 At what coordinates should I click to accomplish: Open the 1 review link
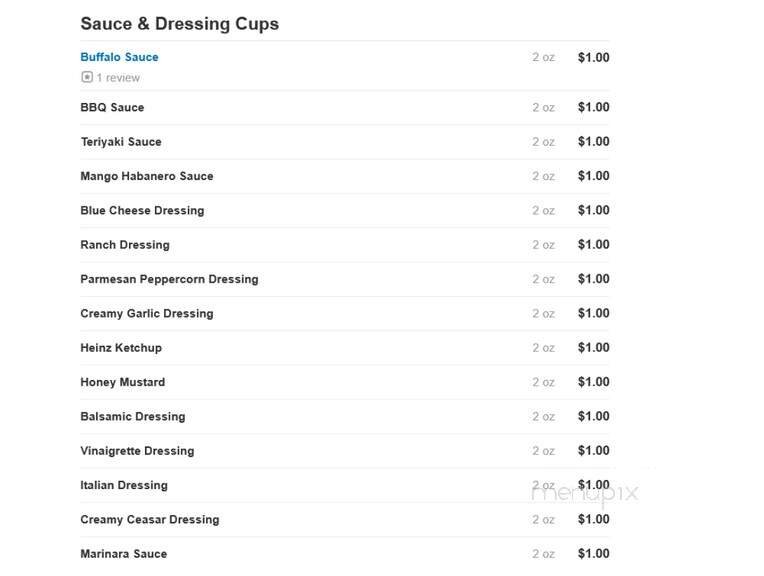point(118,78)
